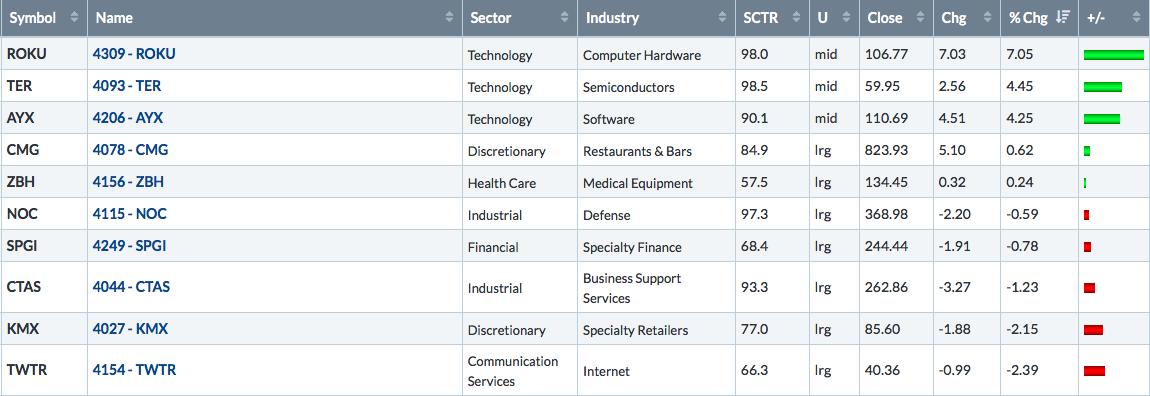
Task: Click the sort arrows beside Close header
Action: 920,18
